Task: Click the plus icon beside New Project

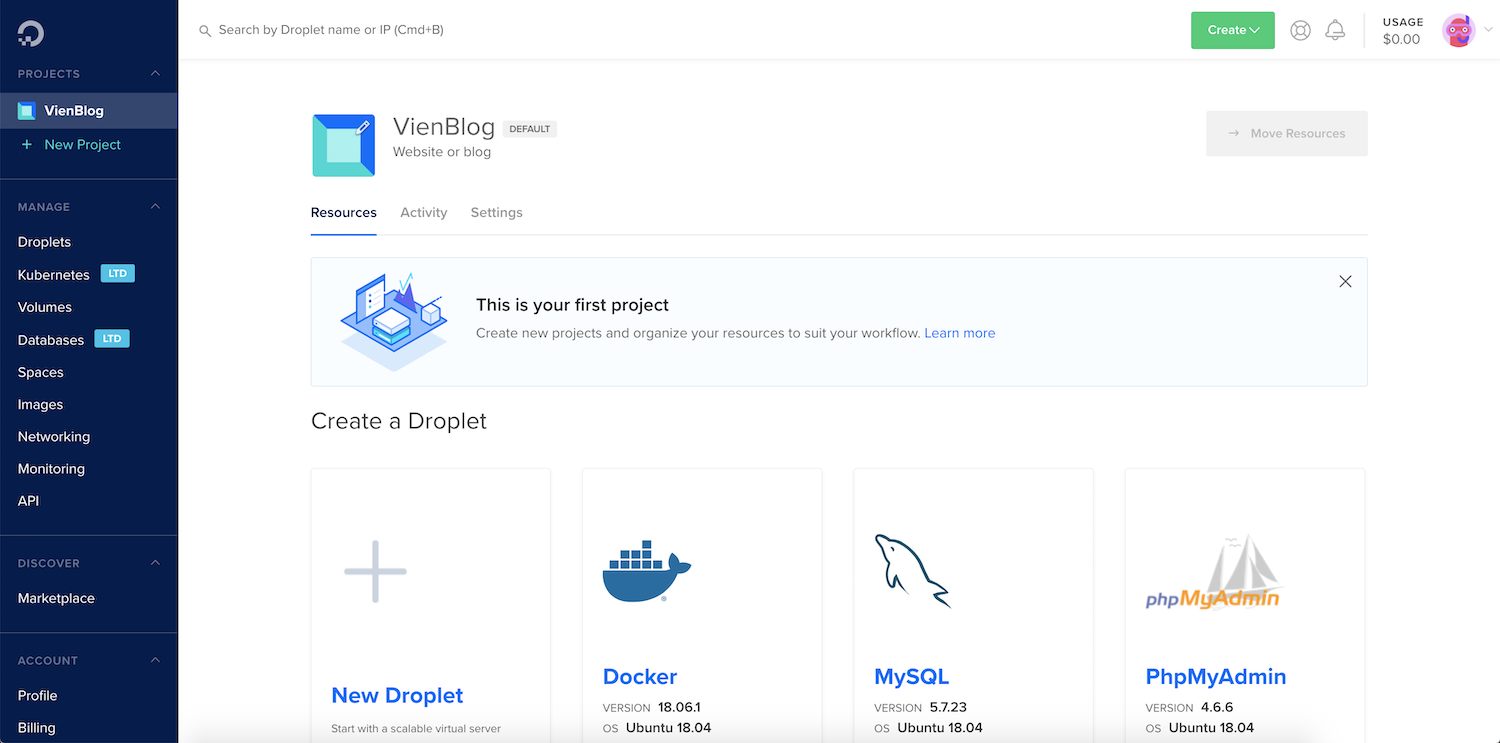Action: (x=27, y=145)
